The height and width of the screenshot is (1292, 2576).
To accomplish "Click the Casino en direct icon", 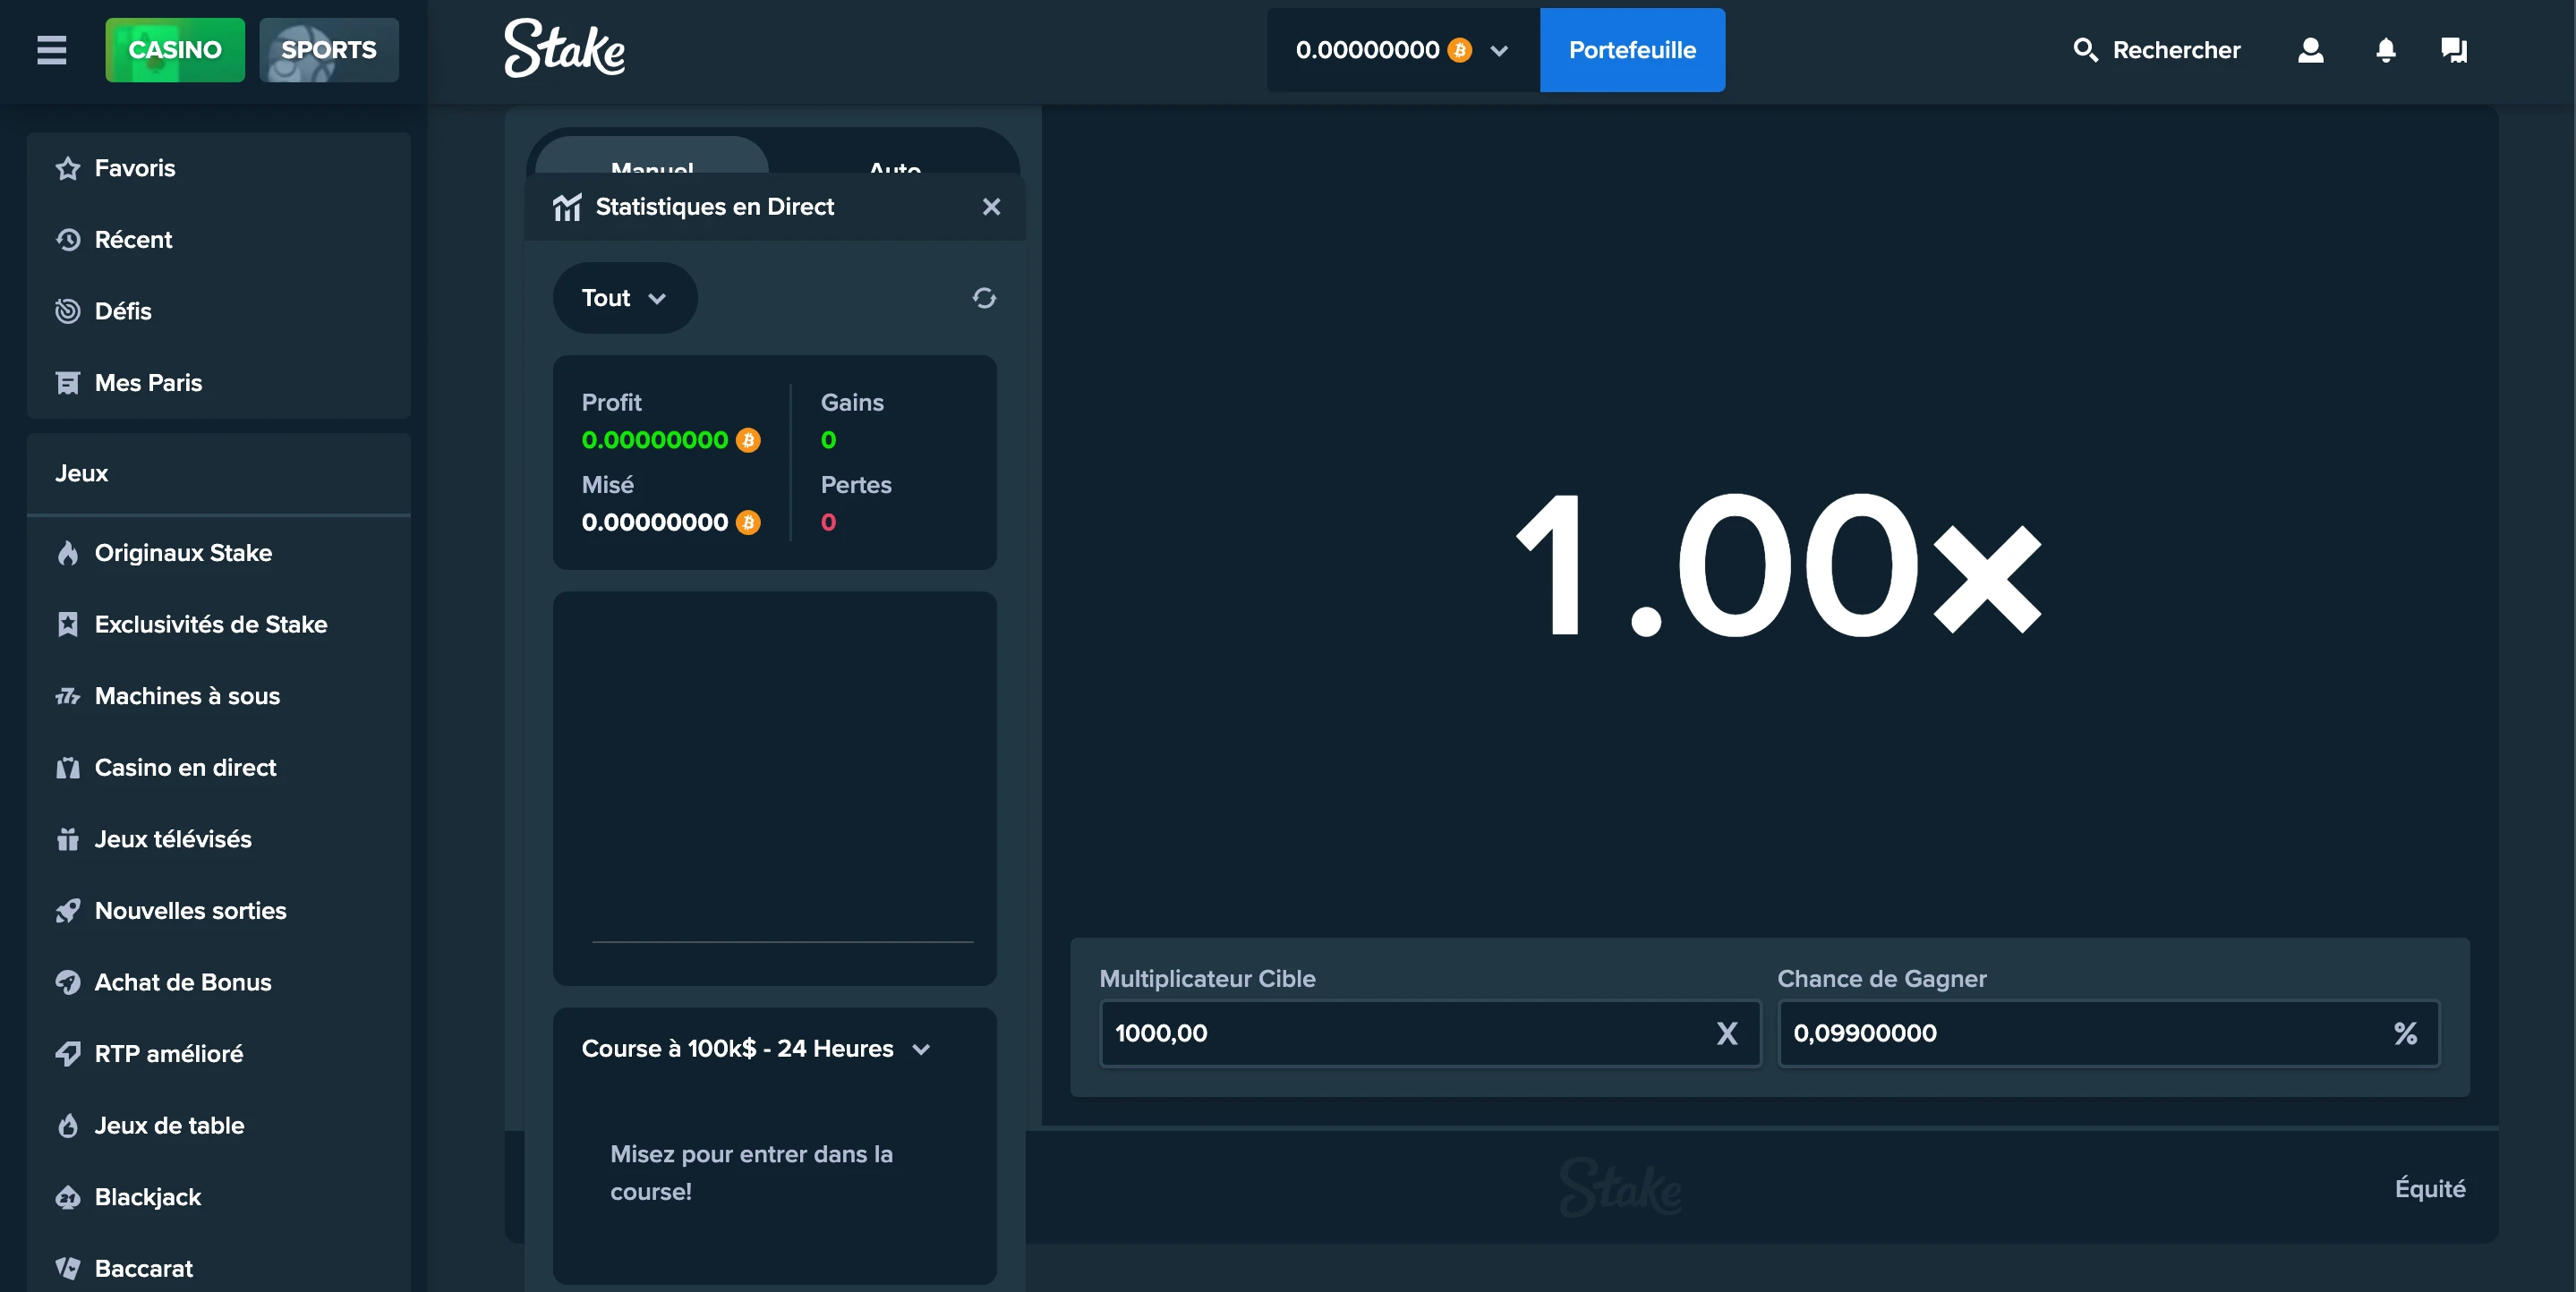I will pos(68,768).
